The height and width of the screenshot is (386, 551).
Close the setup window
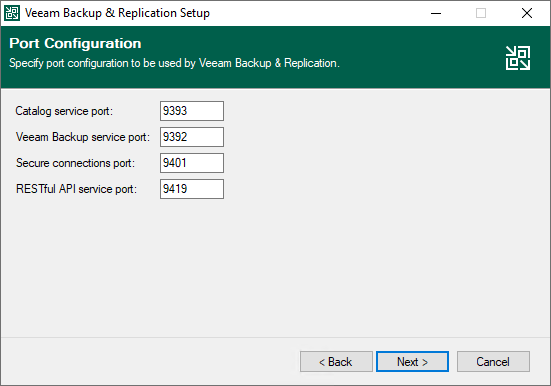click(527, 13)
